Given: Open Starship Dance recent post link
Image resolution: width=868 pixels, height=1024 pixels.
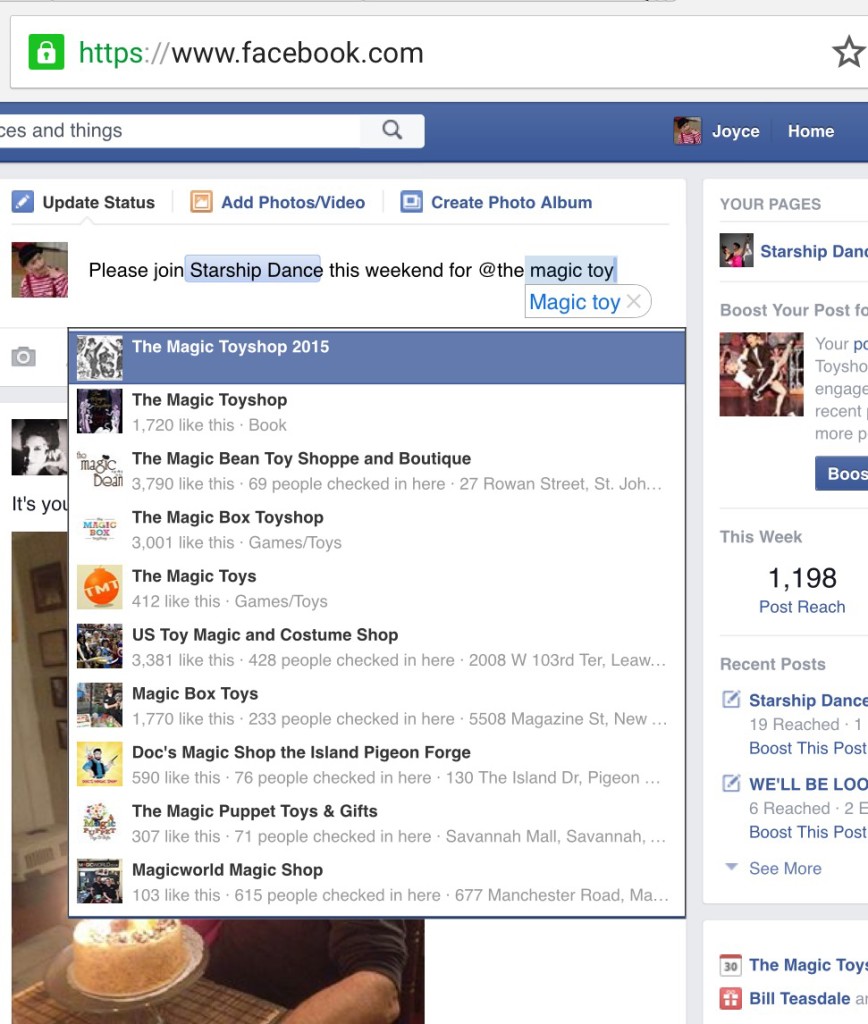Looking at the screenshot, I should click(809, 700).
